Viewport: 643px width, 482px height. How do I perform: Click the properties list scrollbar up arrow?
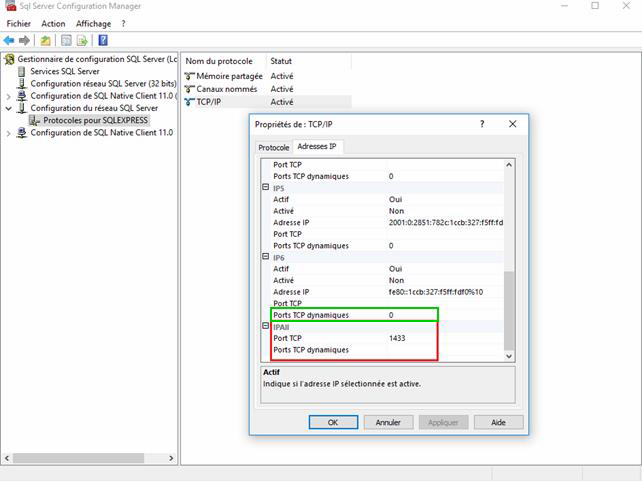[x=509, y=164]
